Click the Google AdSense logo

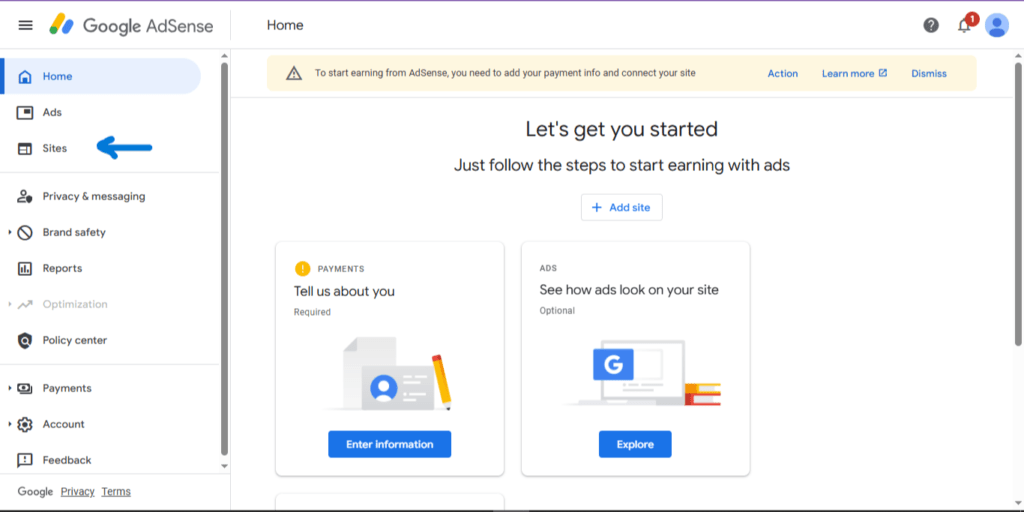(x=131, y=25)
